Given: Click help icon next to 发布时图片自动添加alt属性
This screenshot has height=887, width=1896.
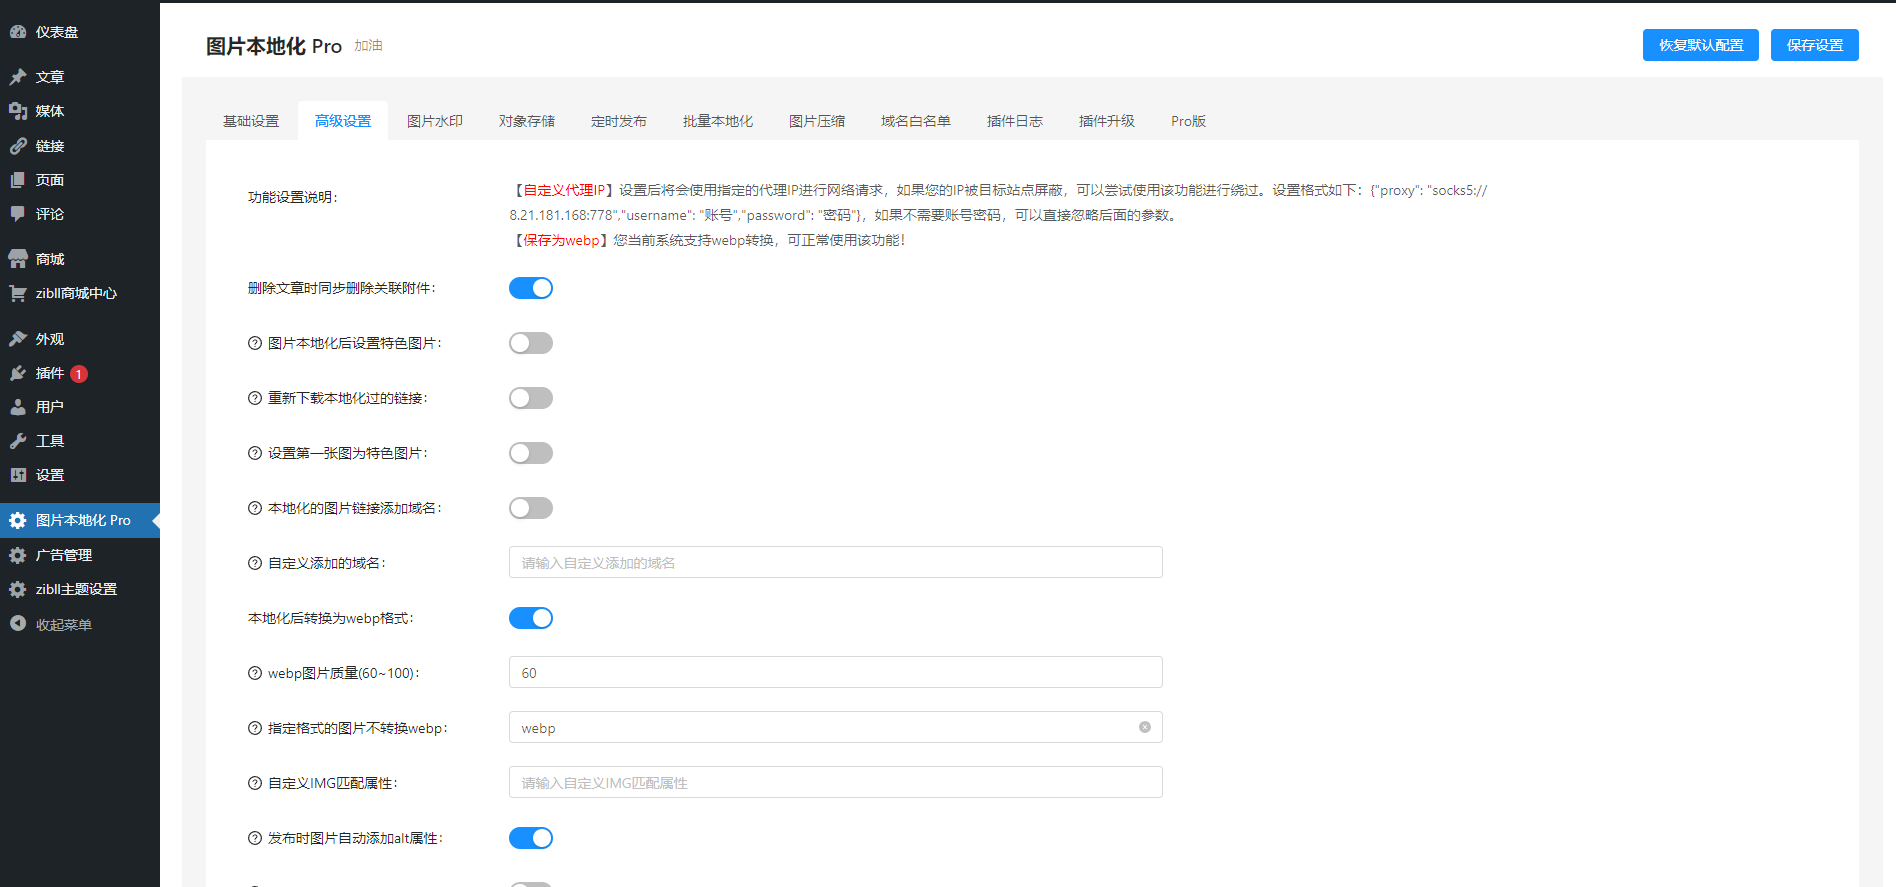Looking at the screenshot, I should click(x=255, y=838).
